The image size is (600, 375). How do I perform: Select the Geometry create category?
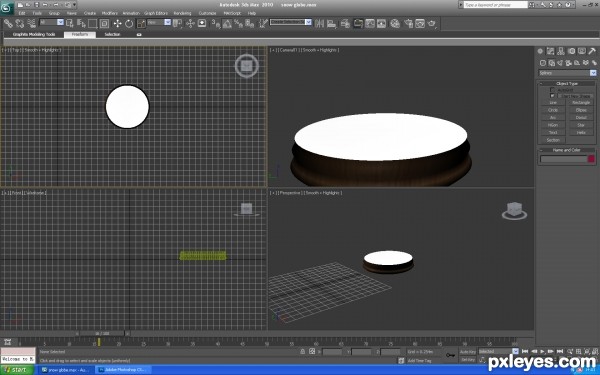pos(543,63)
